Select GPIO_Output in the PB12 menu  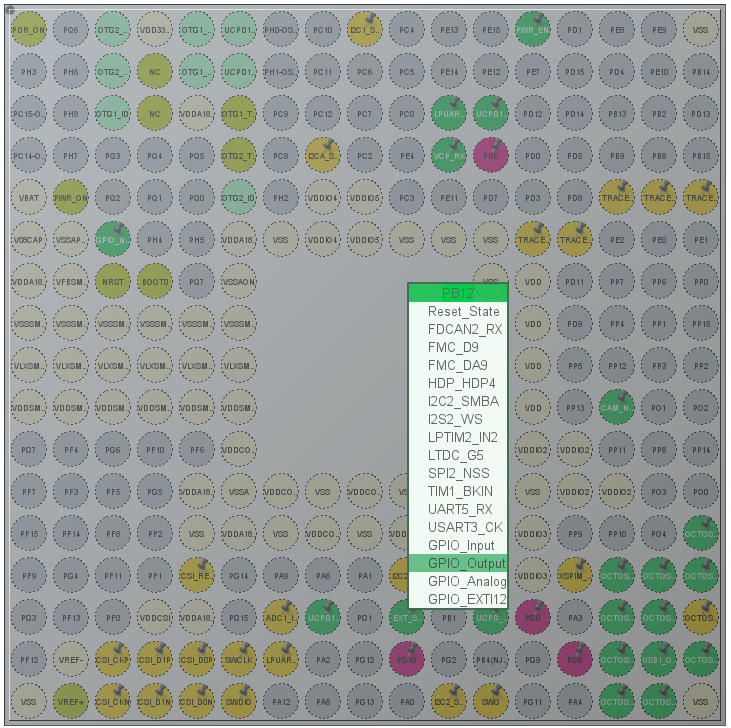click(458, 563)
